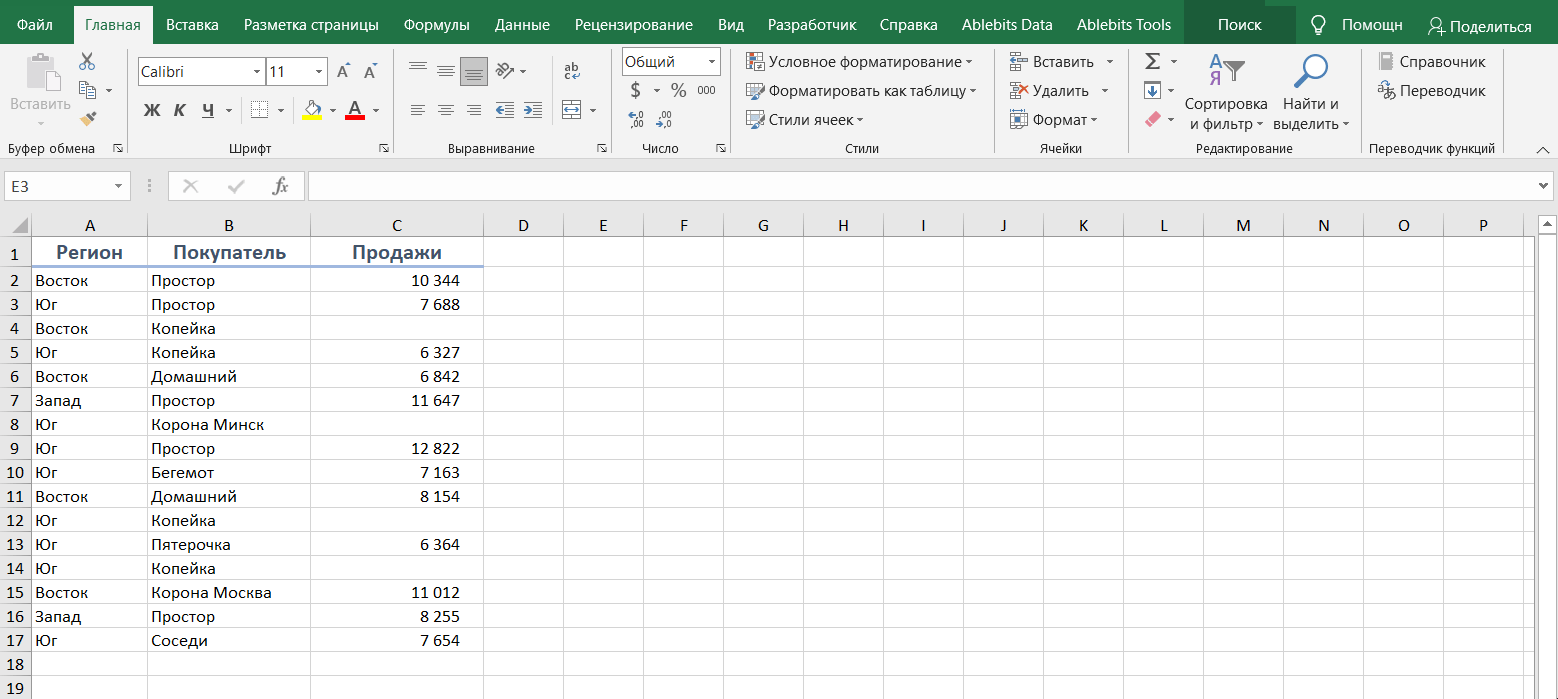Screen dimensions: 1558x699
Task: Open the Calibri font name dropdown
Action: click(256, 72)
